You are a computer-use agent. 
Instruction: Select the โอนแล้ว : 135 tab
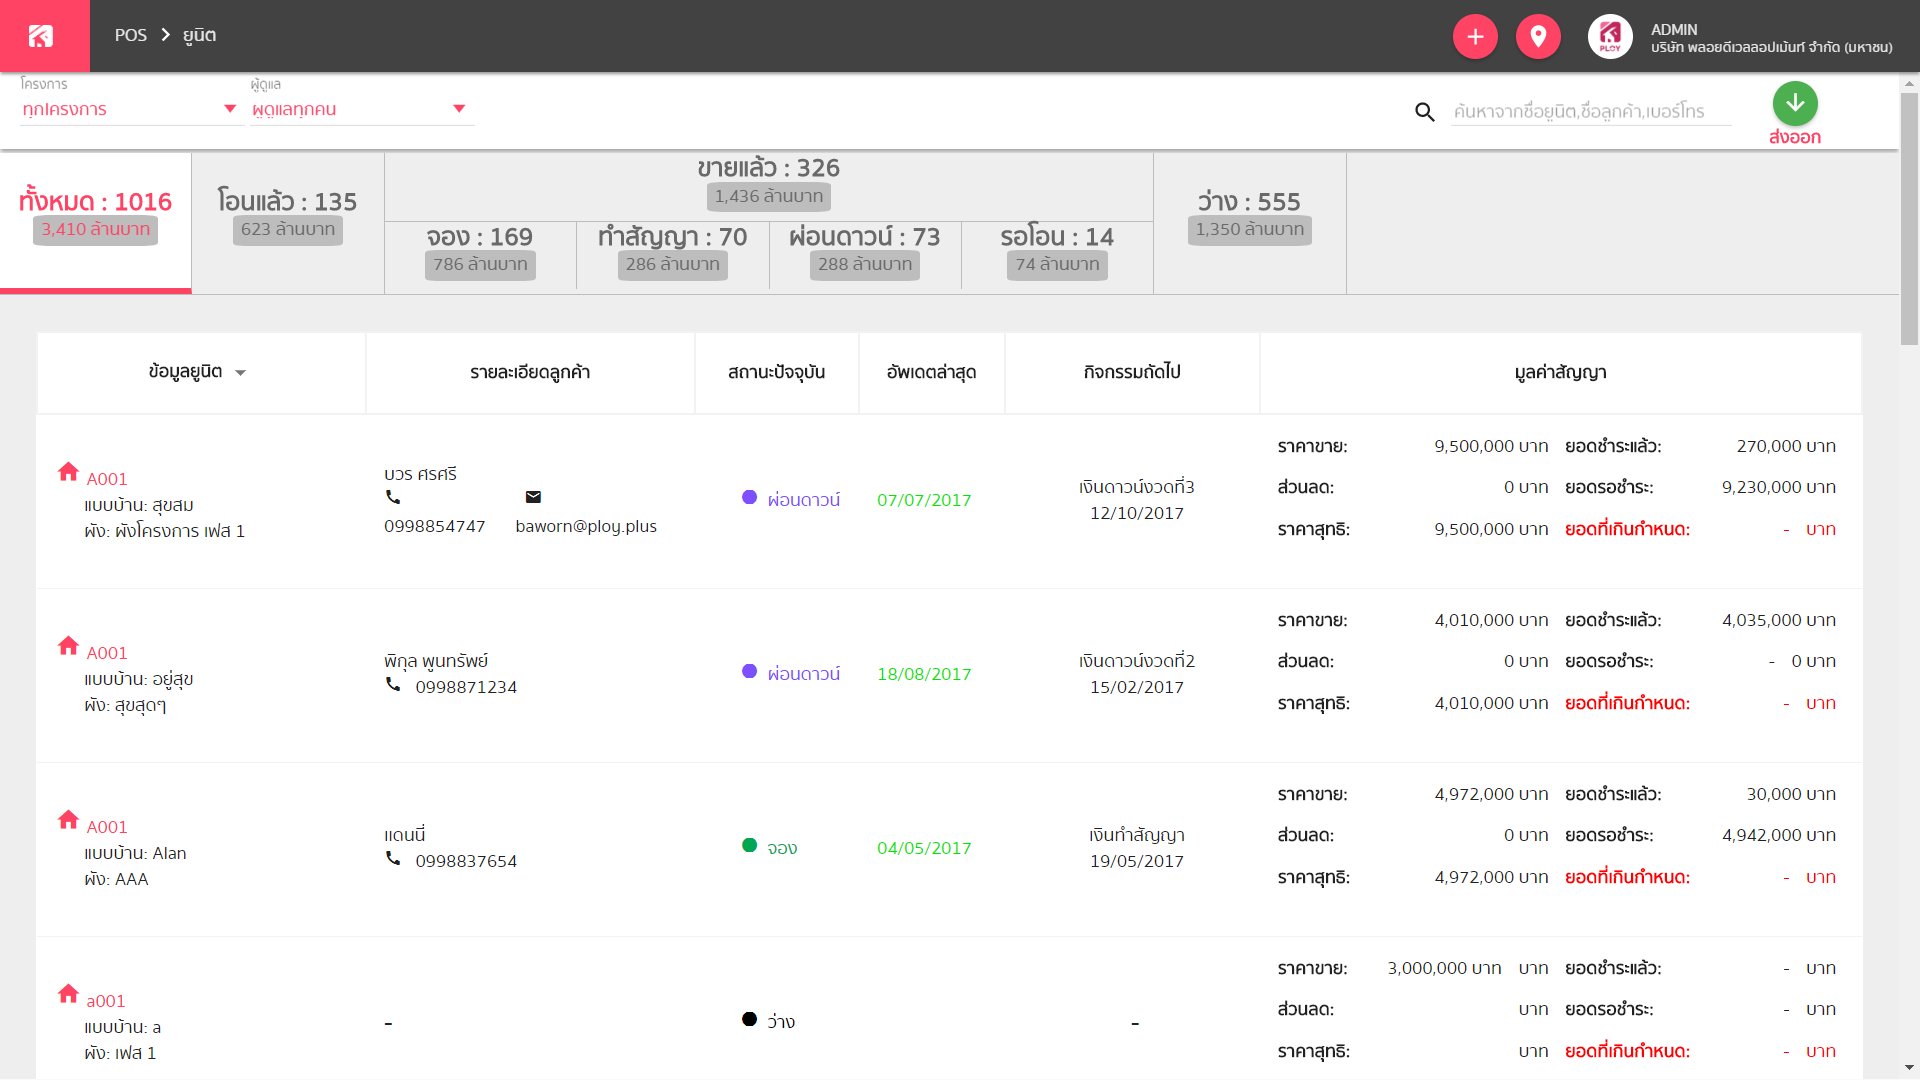(288, 222)
